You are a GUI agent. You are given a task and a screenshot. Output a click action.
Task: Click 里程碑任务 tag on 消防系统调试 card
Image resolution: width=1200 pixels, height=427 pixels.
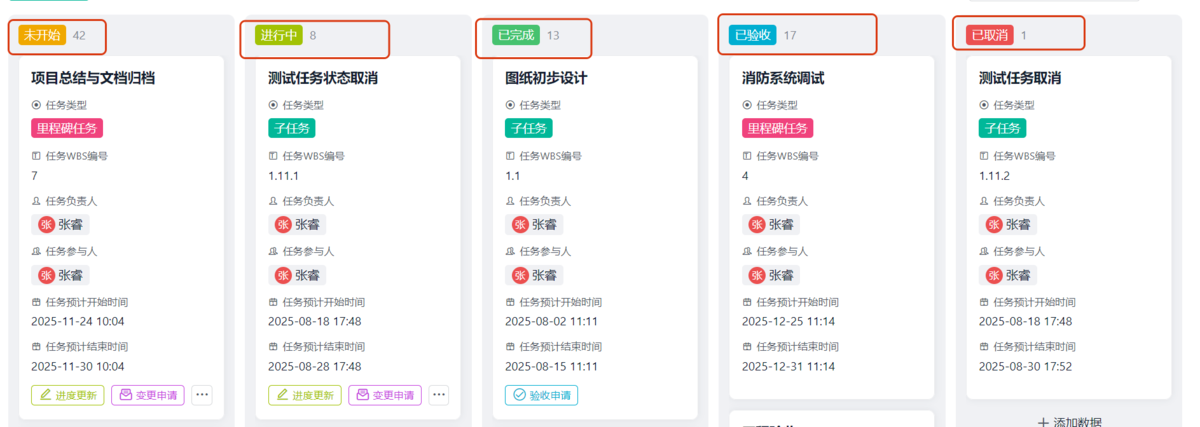778,128
